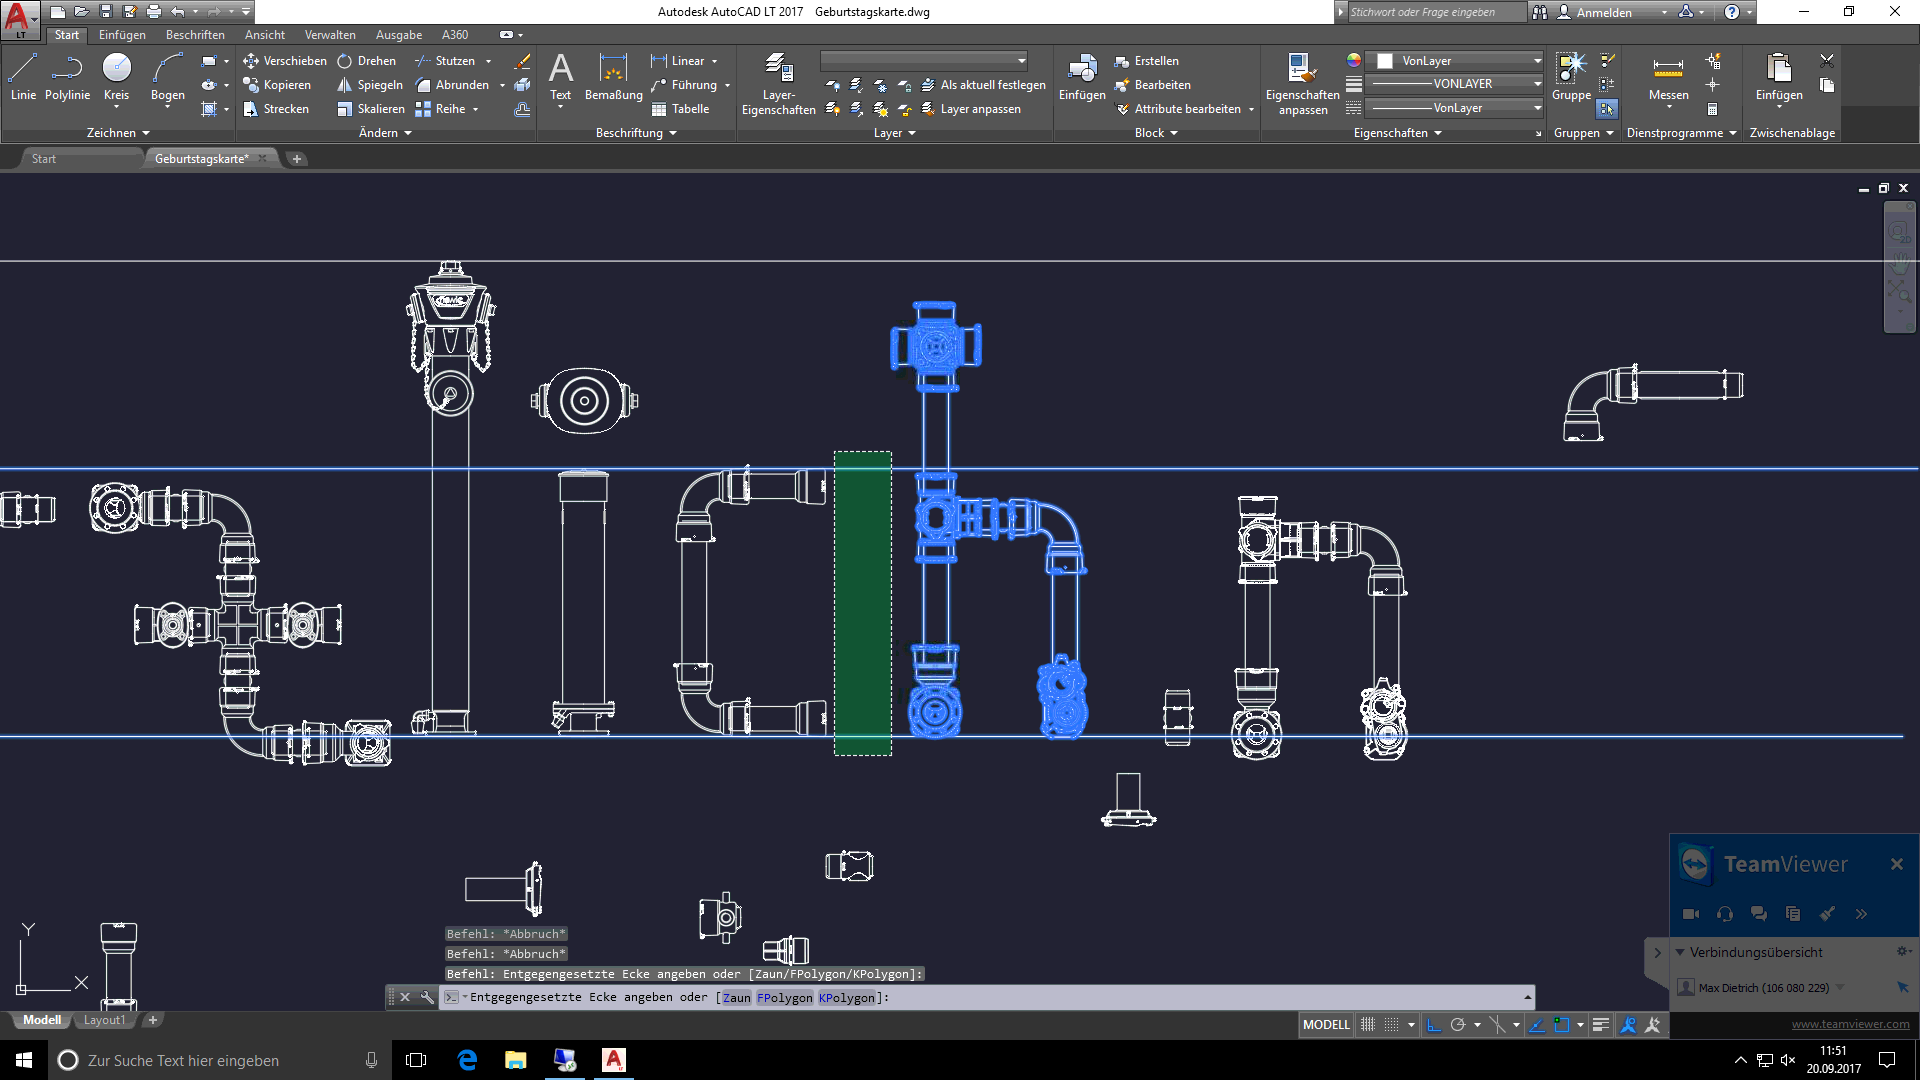The image size is (1920, 1080).
Task: Click Eigenschaften anpassen tool
Action: pos(1302,84)
